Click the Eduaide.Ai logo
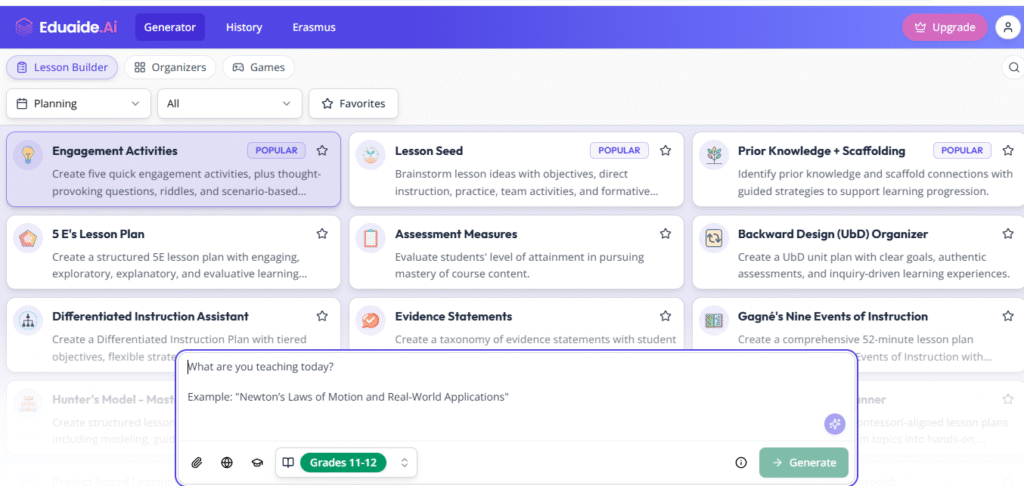Viewport: 1024px width, 486px height. pyautogui.click(x=65, y=27)
